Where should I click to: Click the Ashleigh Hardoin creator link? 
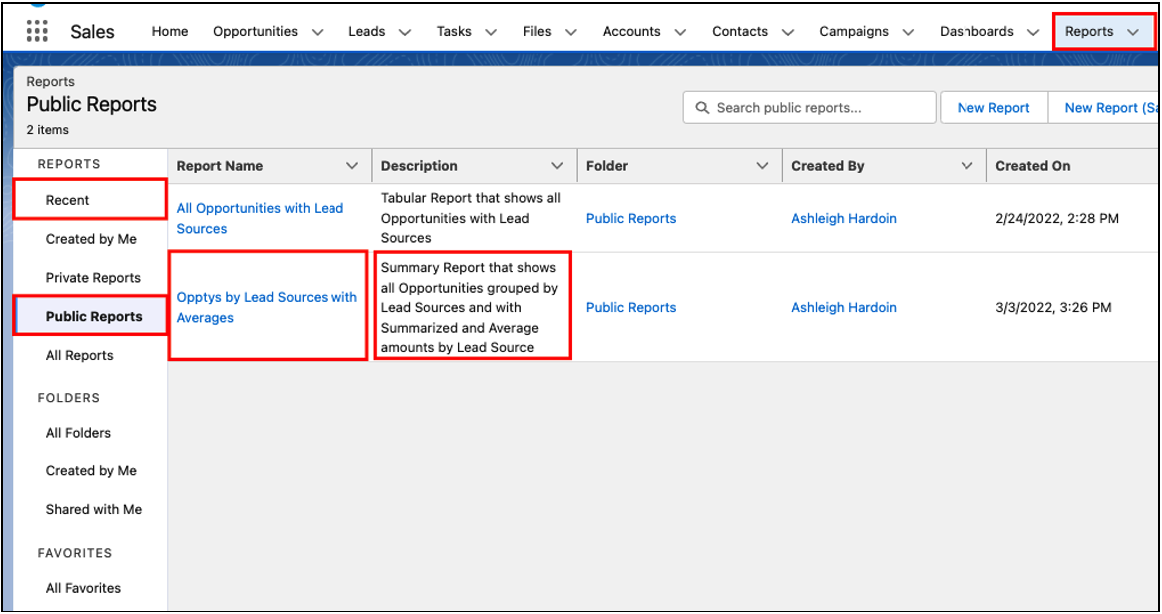click(844, 218)
